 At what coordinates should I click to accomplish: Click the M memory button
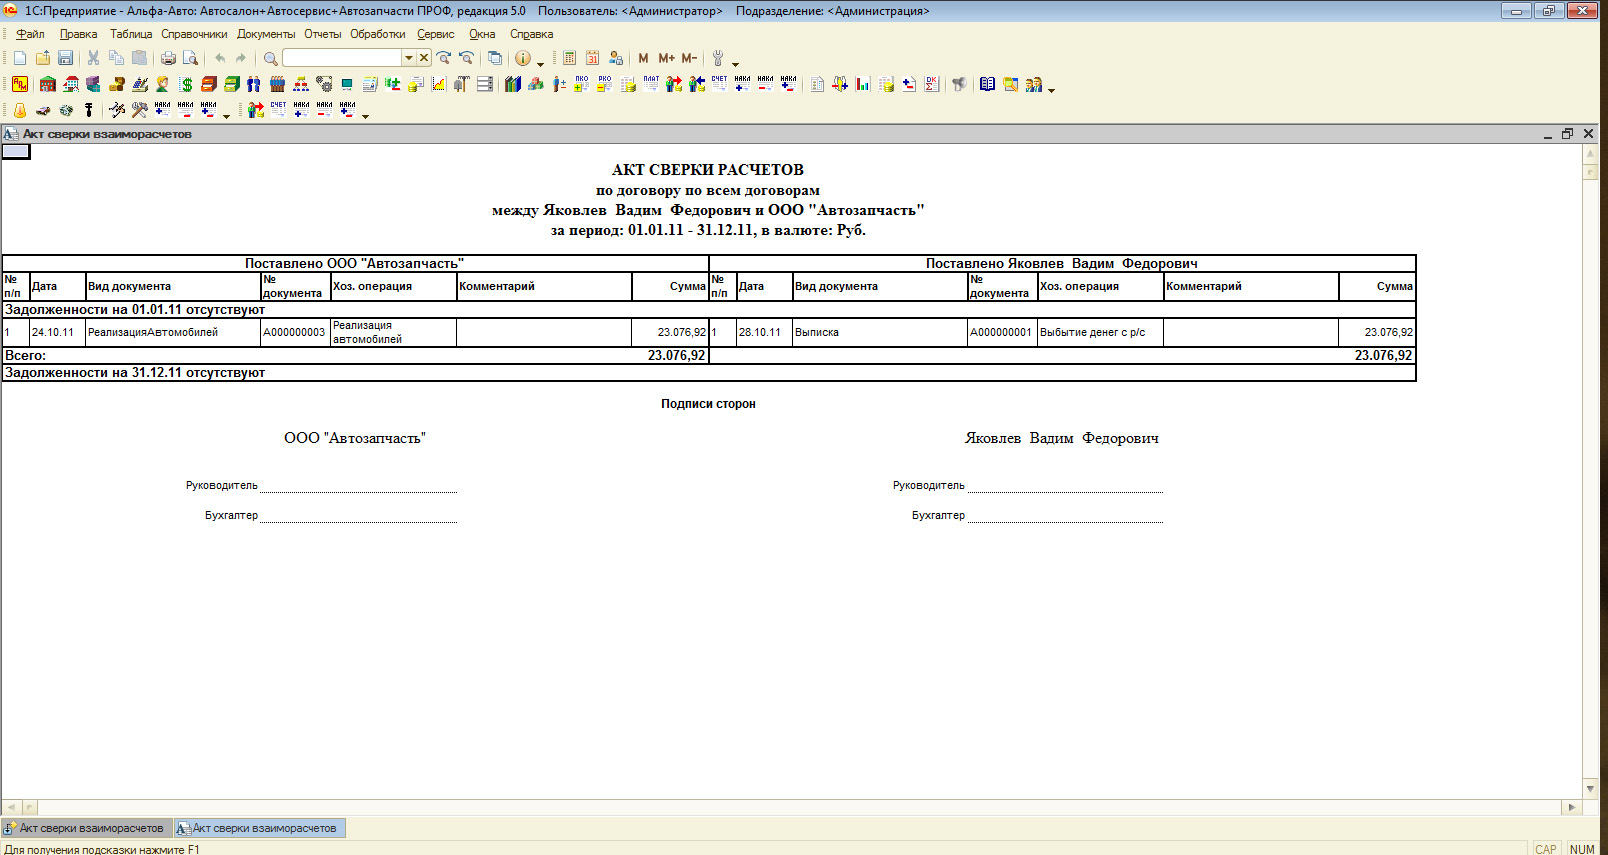pyautogui.click(x=643, y=58)
